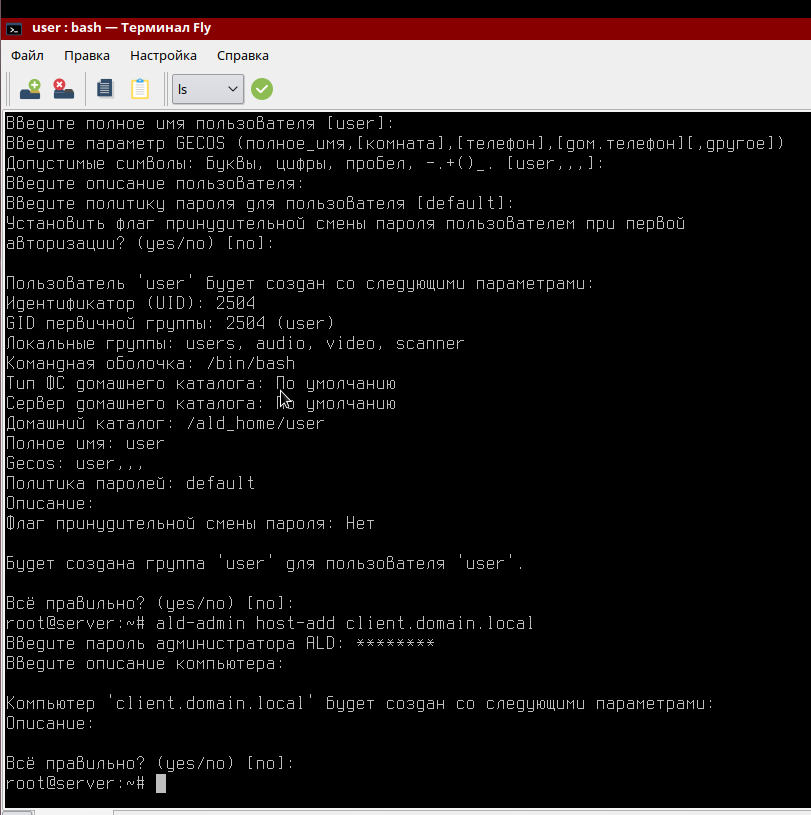Click the text 'Введите описание компьютера:'
811x815 pixels.
click(x=145, y=664)
